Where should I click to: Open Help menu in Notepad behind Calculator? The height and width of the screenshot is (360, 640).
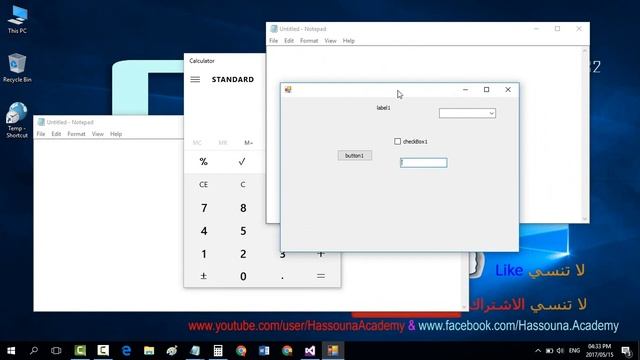coord(116,134)
